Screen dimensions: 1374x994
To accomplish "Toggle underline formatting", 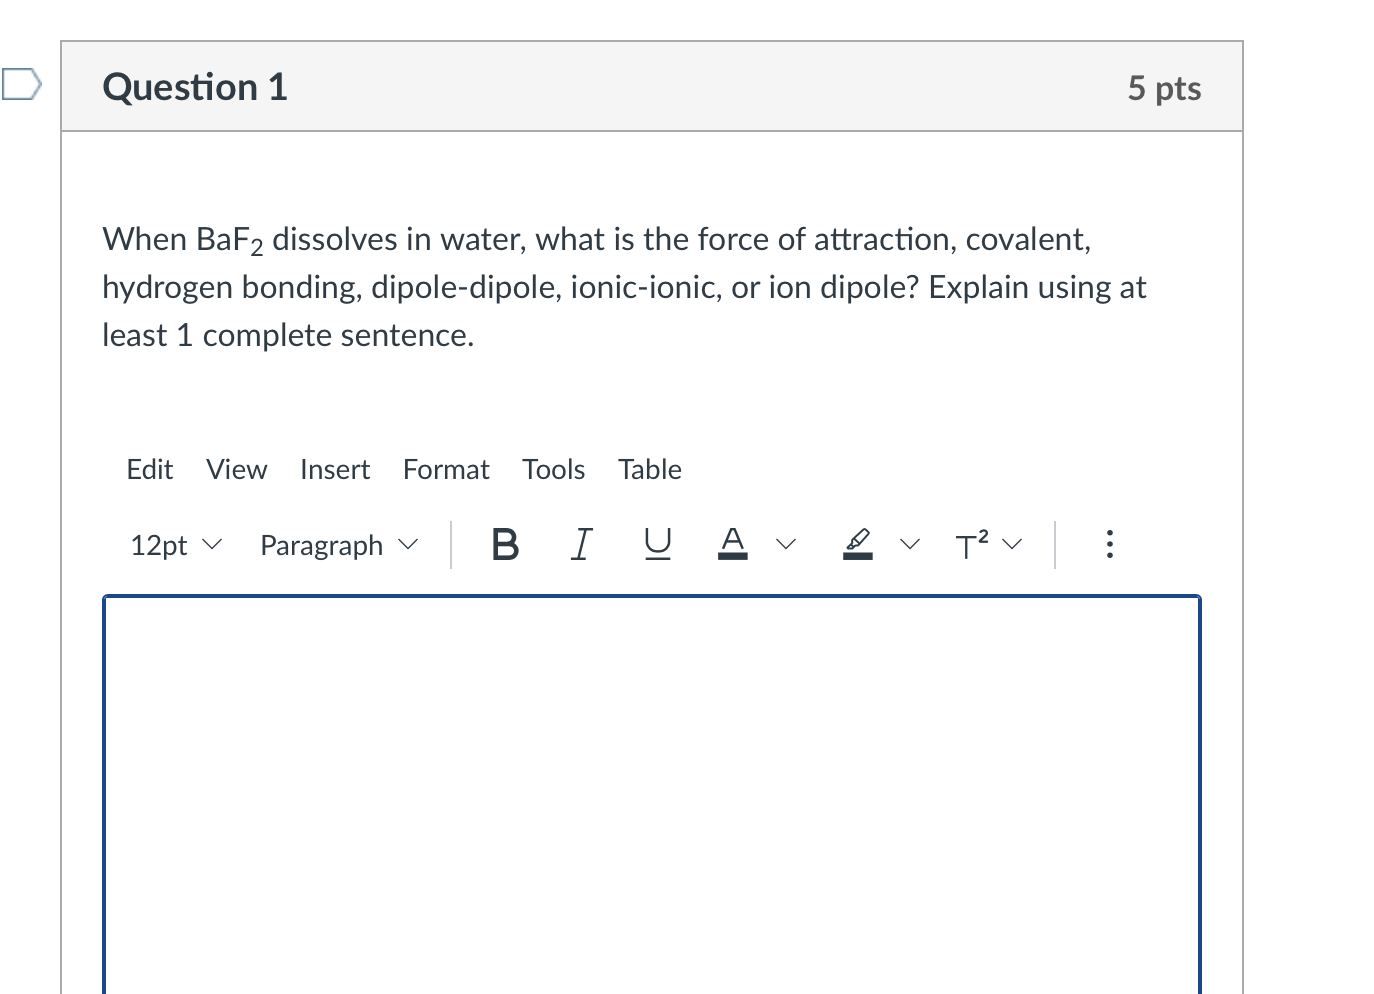I will coord(656,544).
